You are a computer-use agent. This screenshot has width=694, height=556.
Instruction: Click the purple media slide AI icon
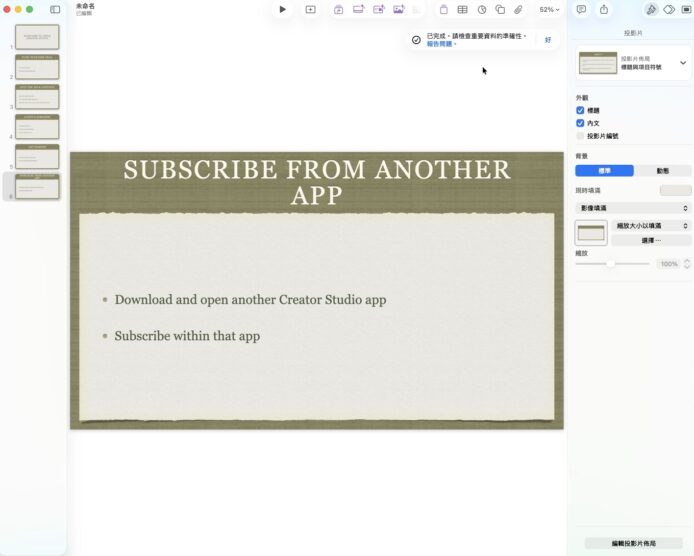coord(378,9)
